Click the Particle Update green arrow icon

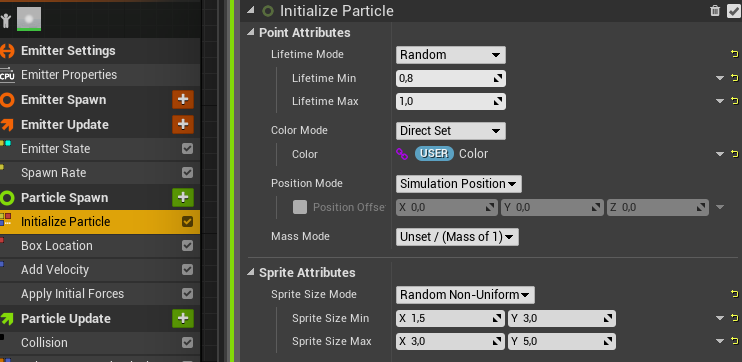7,318
